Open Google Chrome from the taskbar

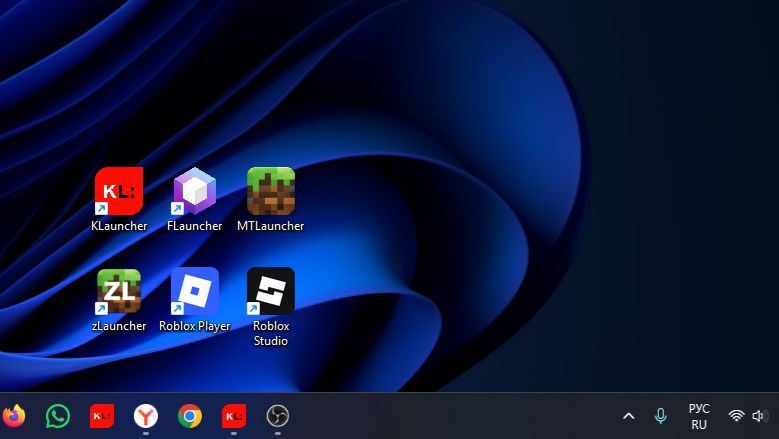coord(190,416)
